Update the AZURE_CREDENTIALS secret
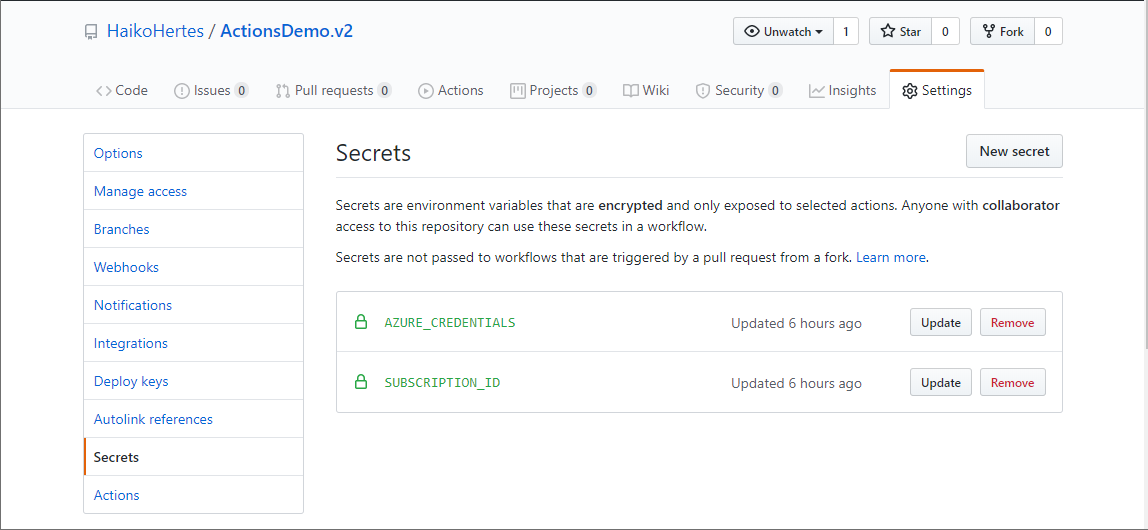1148x530 pixels. [940, 323]
